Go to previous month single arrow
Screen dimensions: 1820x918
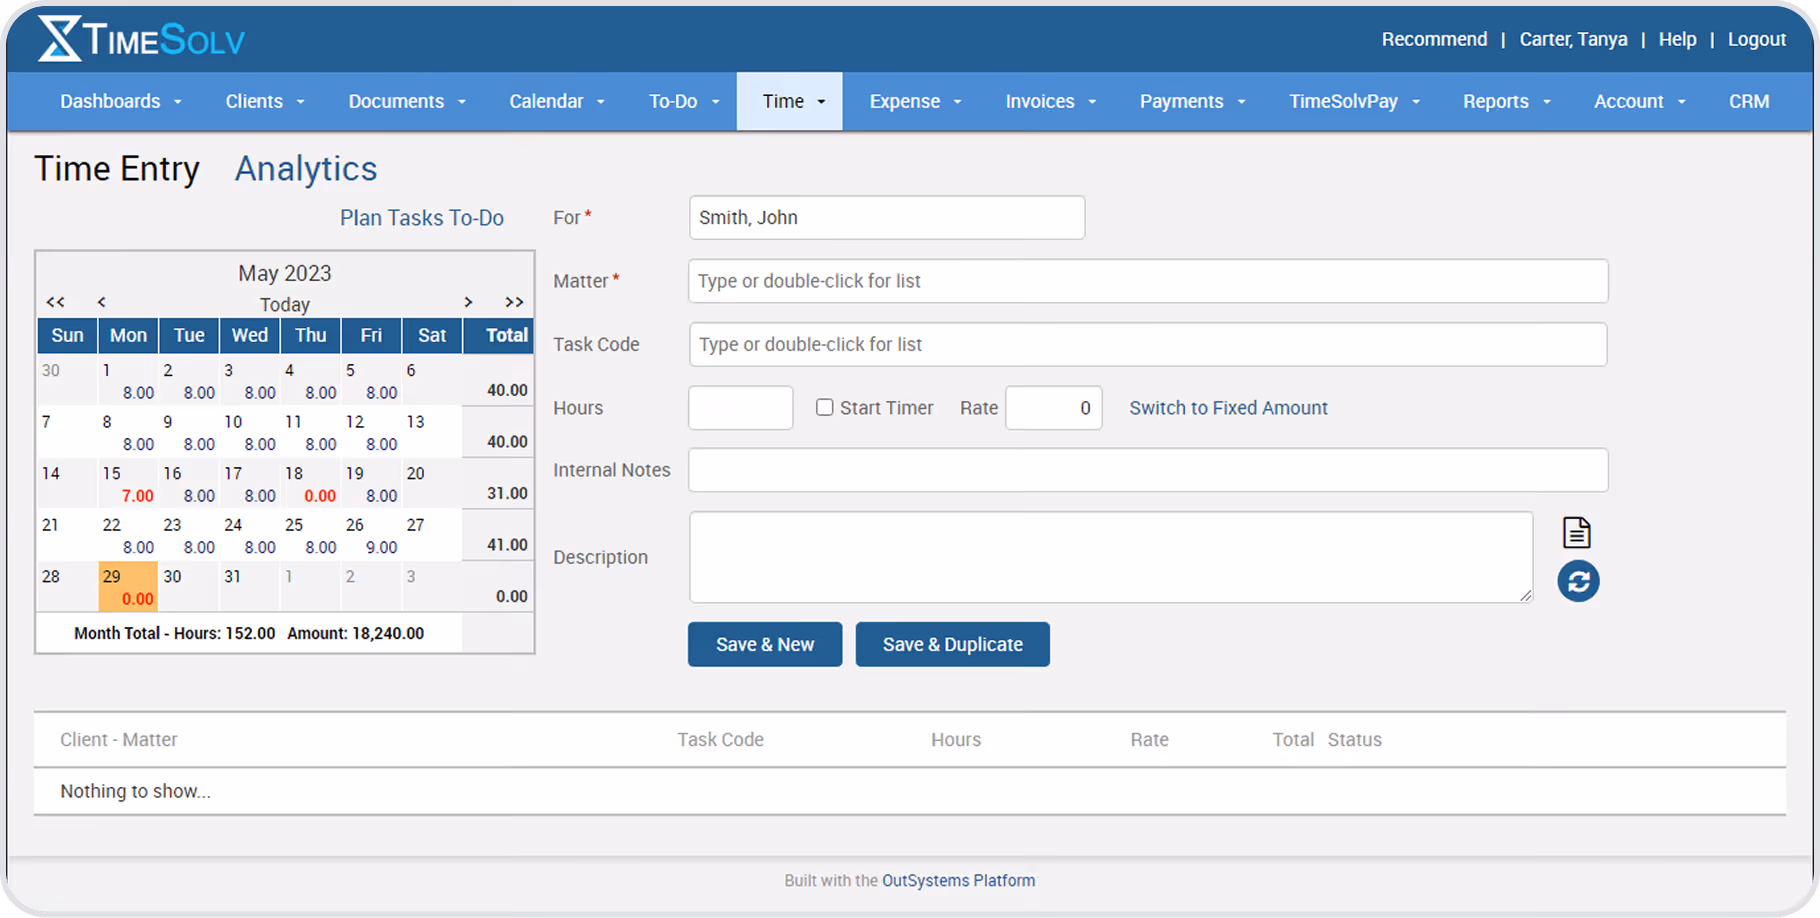tap(101, 302)
